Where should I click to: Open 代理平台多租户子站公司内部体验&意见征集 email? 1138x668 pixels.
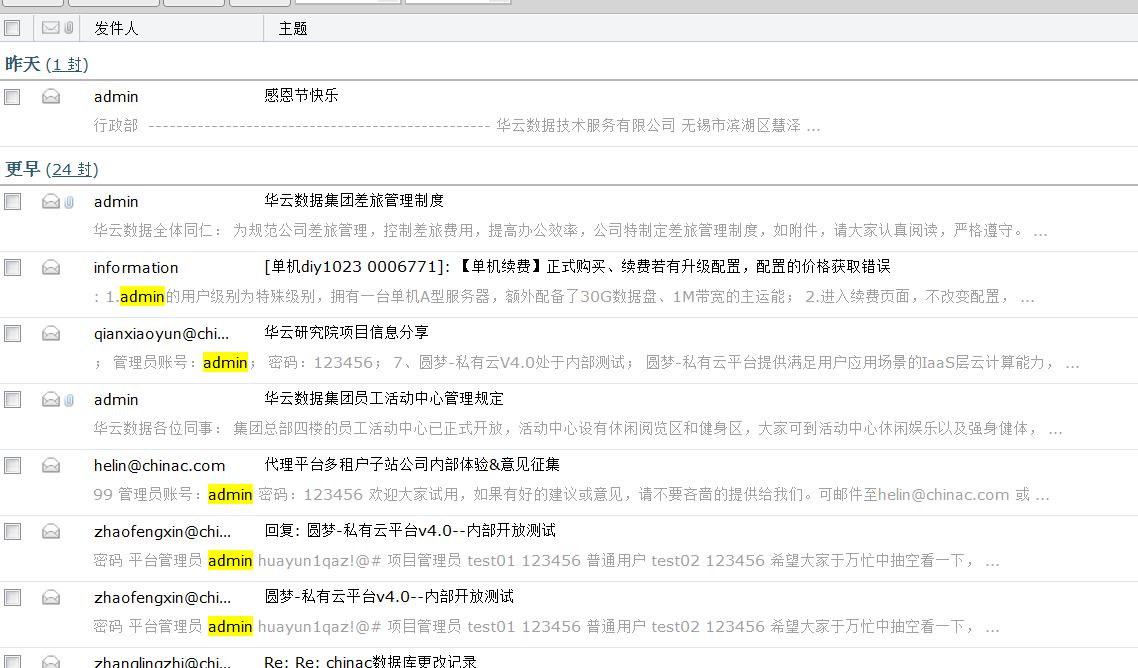[412, 465]
